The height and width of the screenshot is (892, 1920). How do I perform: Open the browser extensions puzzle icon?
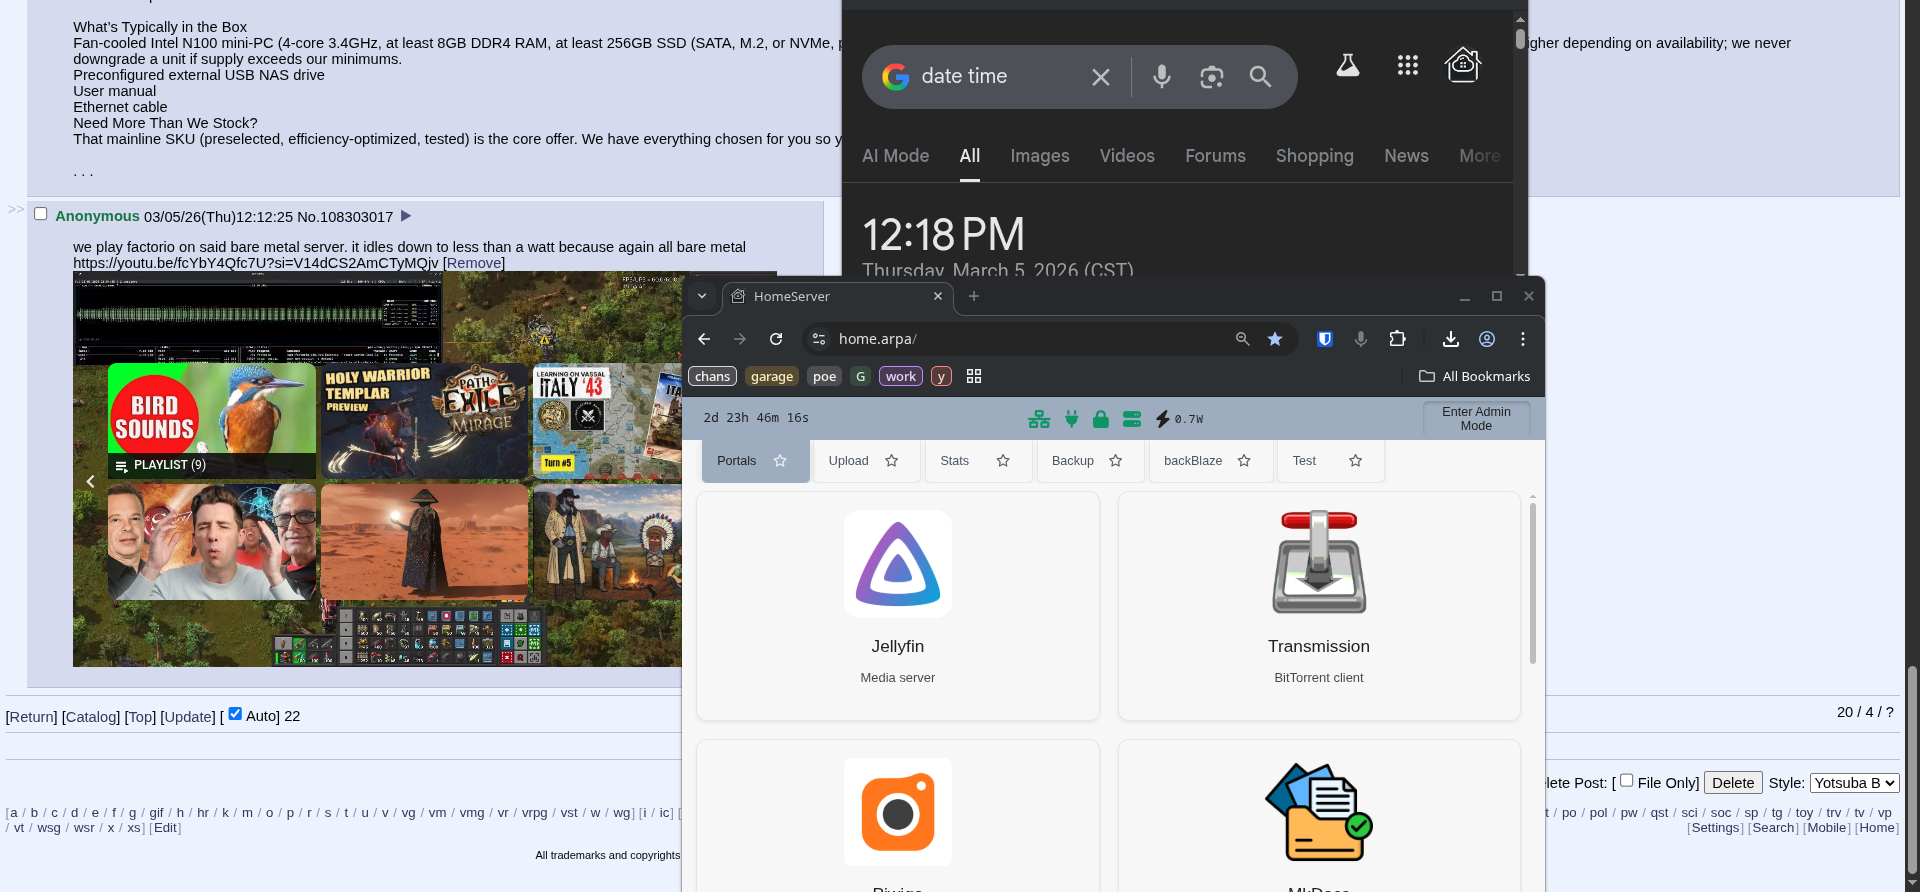tap(1397, 339)
